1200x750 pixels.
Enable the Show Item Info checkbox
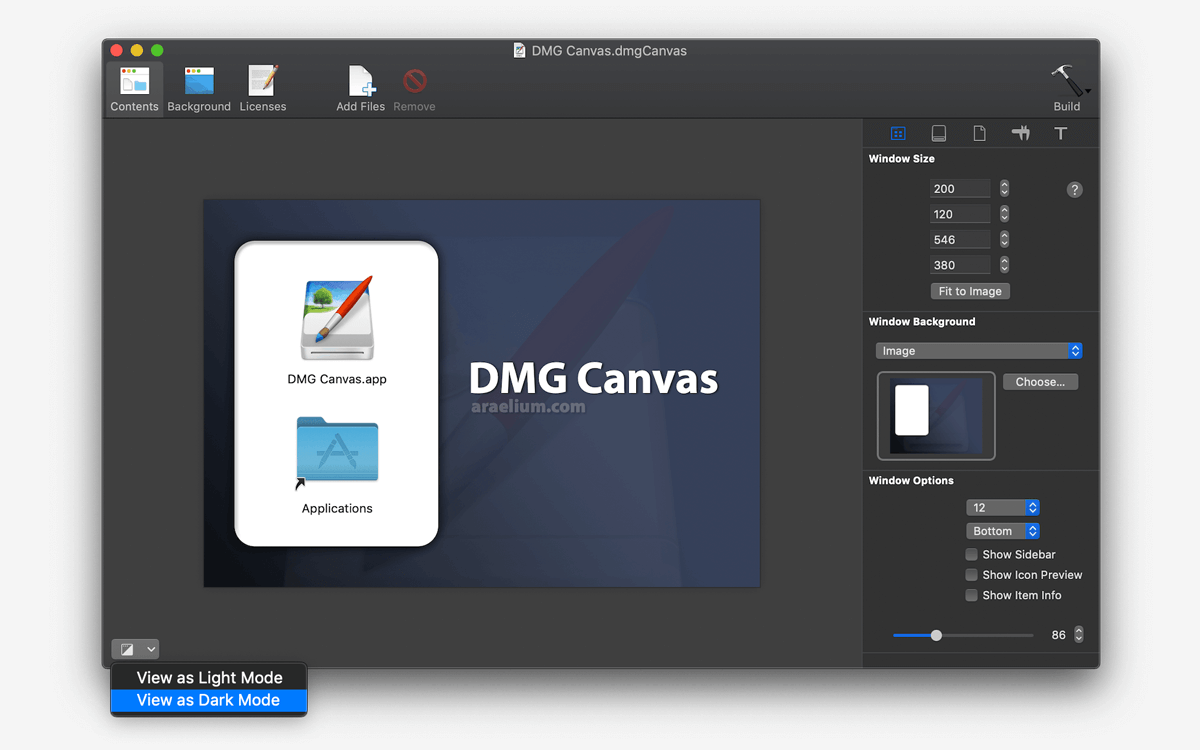[971, 595]
